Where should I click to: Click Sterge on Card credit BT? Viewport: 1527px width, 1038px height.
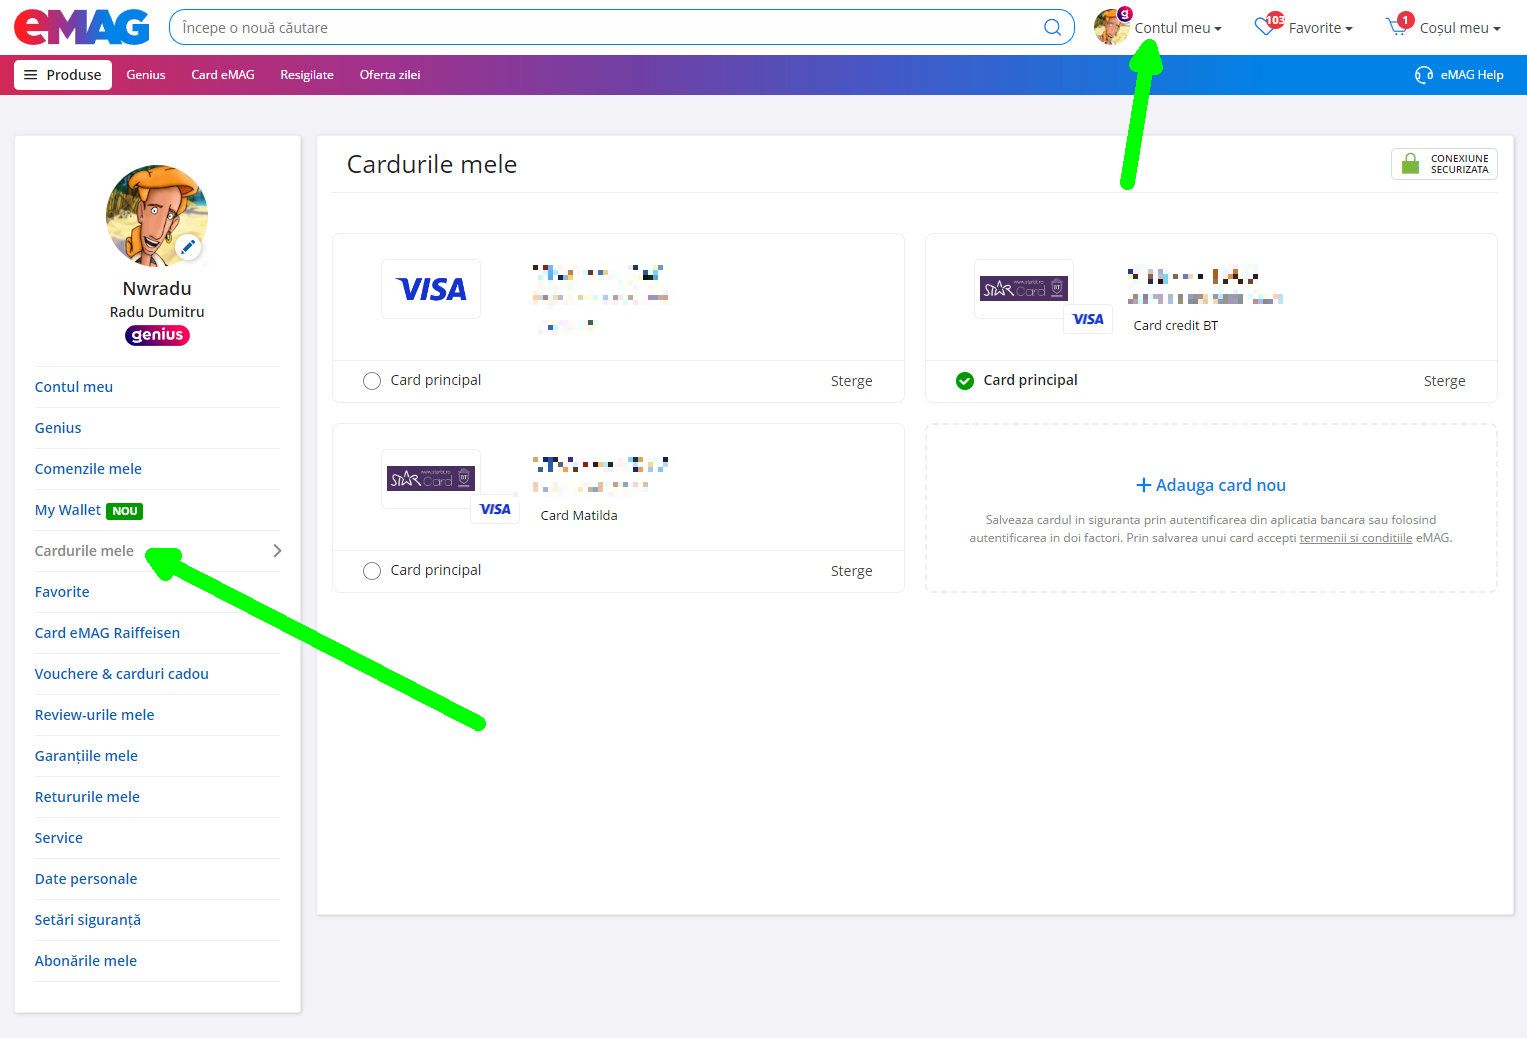coord(1445,381)
